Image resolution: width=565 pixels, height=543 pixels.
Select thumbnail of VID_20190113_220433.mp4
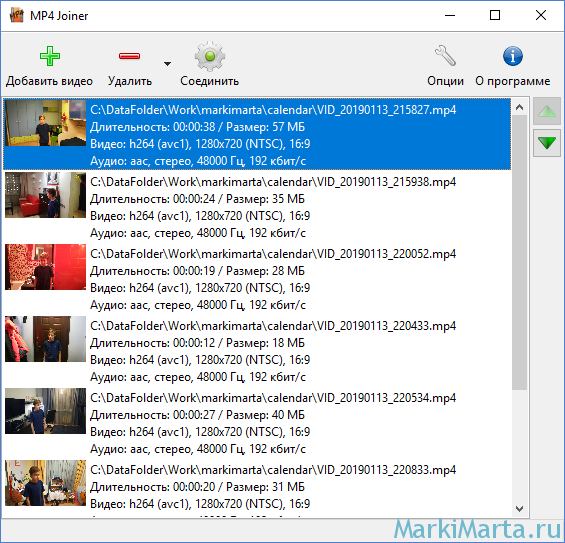(45, 339)
